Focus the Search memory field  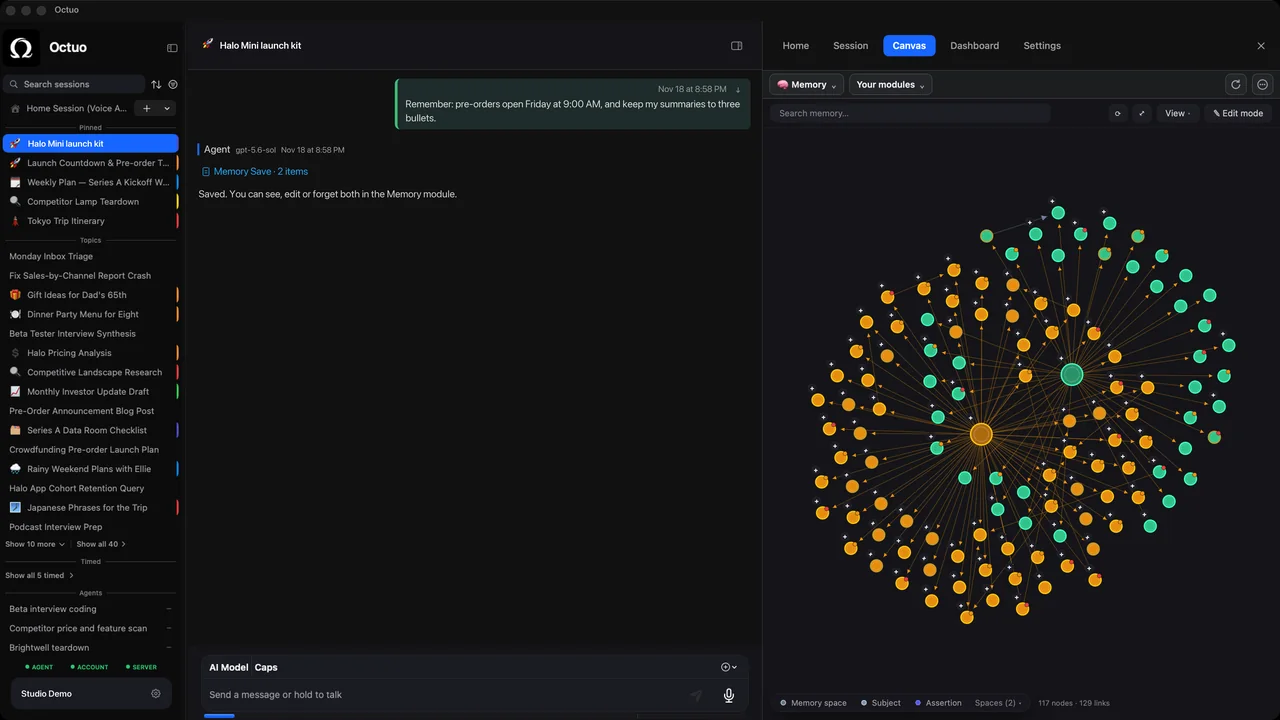tap(910, 113)
